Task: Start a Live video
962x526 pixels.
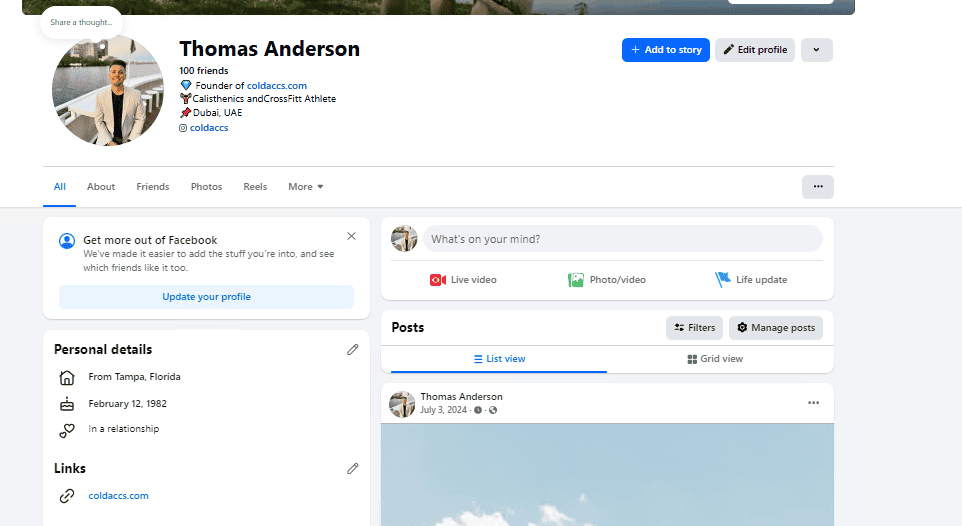Action: [463, 280]
